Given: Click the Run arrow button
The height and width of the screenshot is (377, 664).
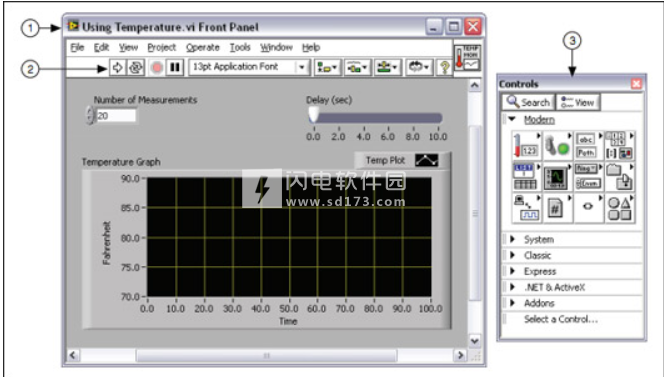Looking at the screenshot, I should click(118, 67).
